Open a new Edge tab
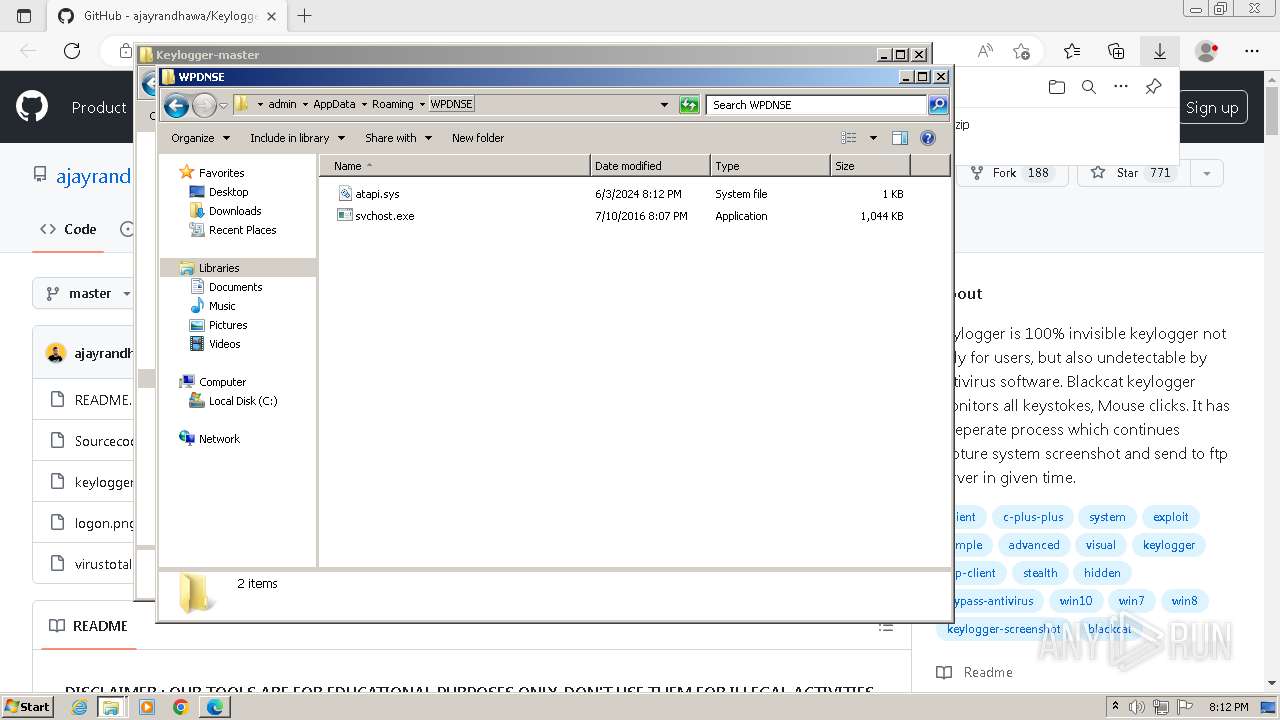This screenshot has width=1280, height=720. pos(305,16)
